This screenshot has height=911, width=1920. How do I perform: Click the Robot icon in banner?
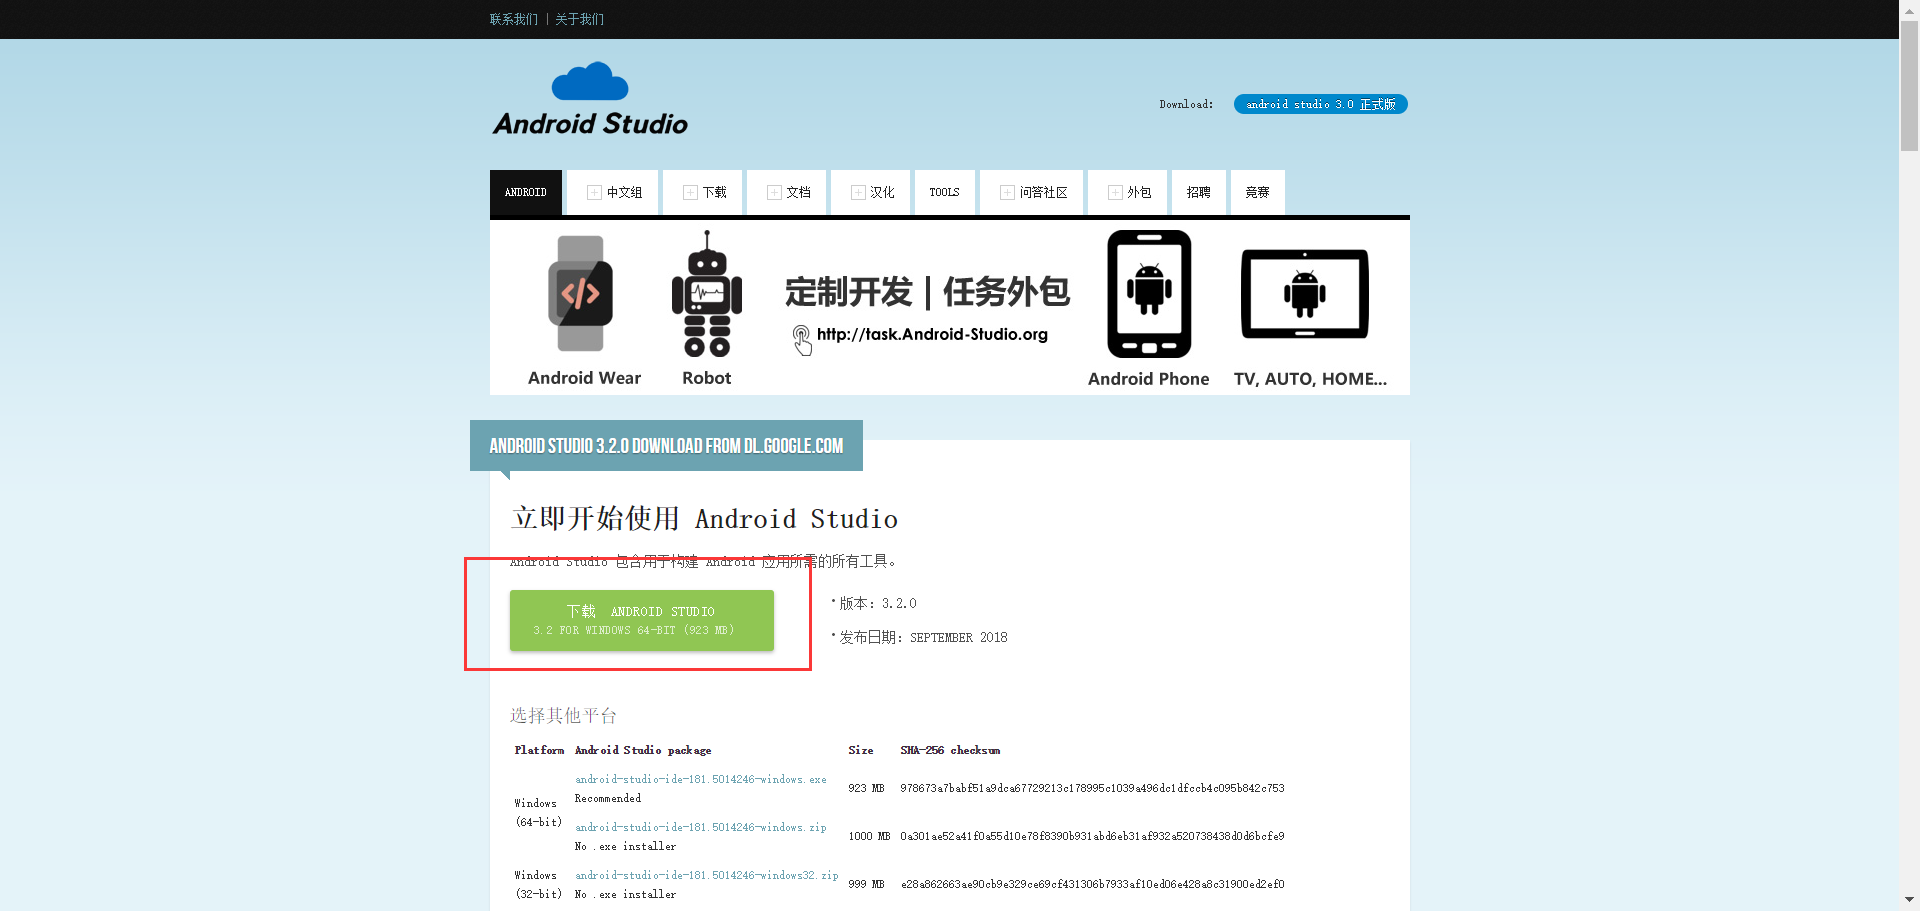coord(707,294)
